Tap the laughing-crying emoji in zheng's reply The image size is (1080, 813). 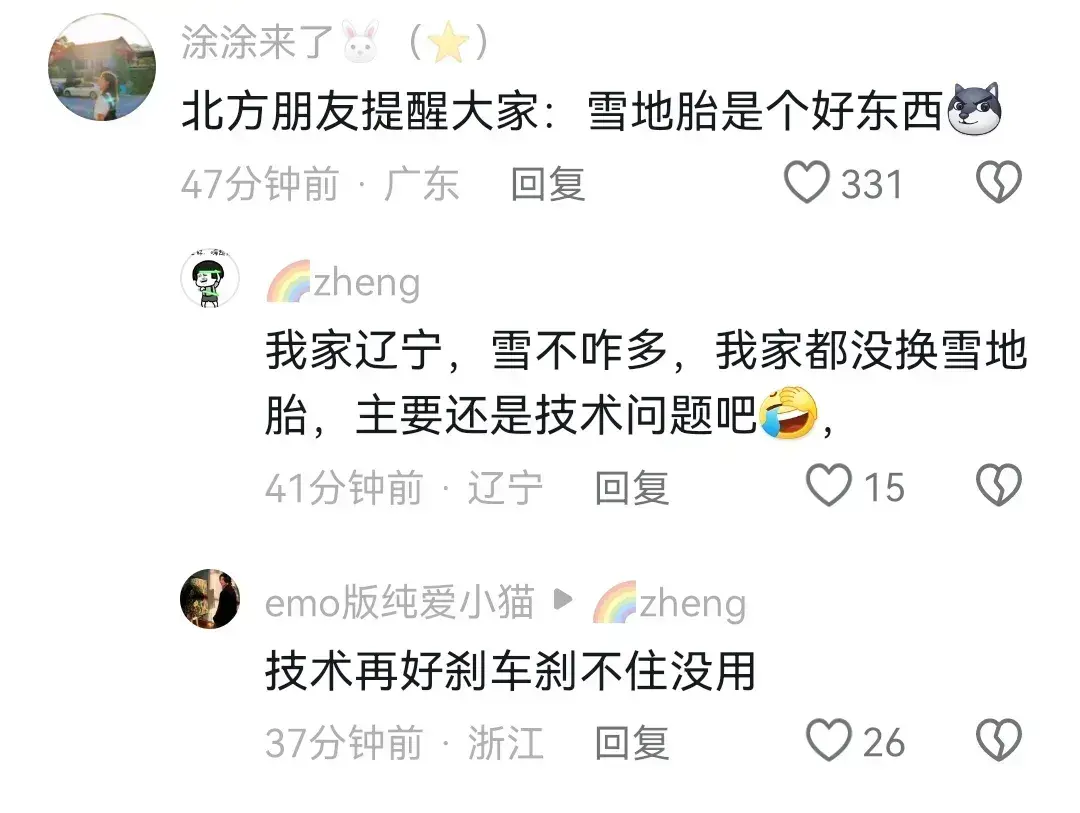click(789, 413)
